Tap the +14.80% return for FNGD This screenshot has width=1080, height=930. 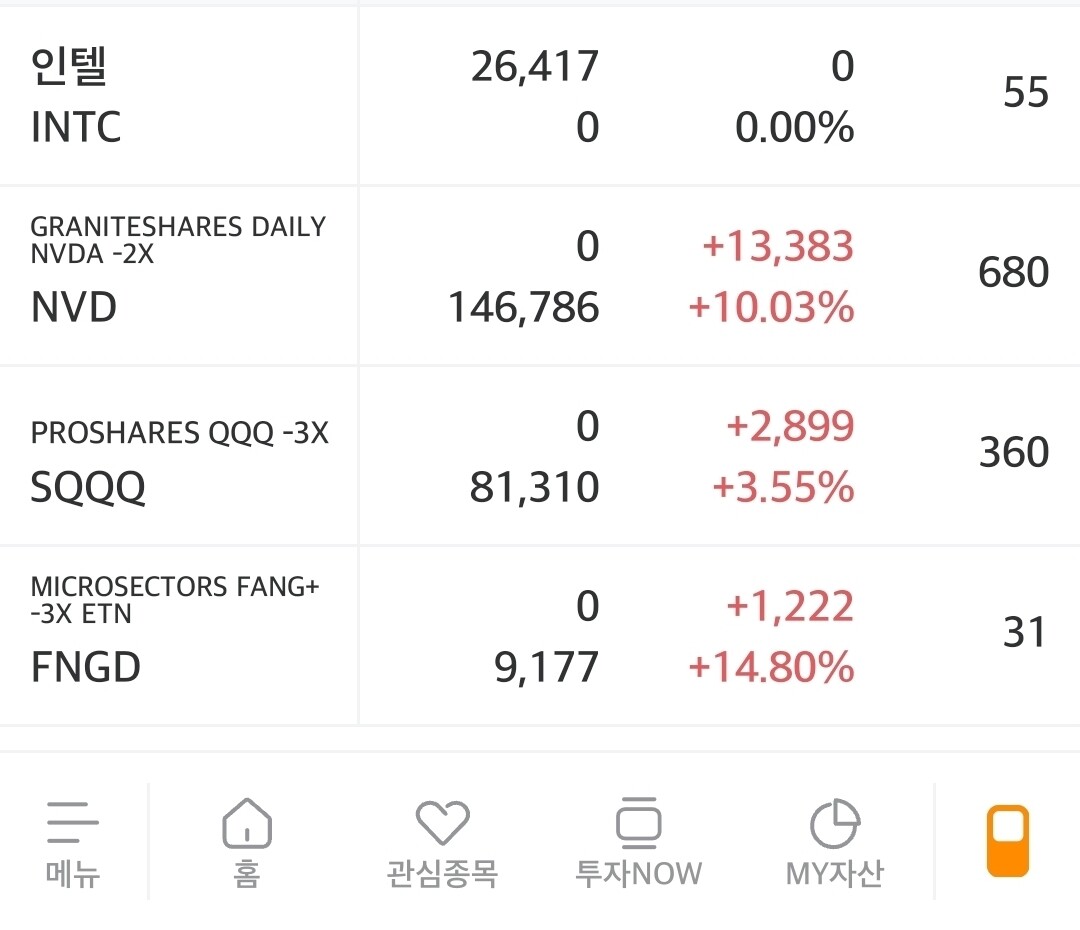click(x=771, y=667)
